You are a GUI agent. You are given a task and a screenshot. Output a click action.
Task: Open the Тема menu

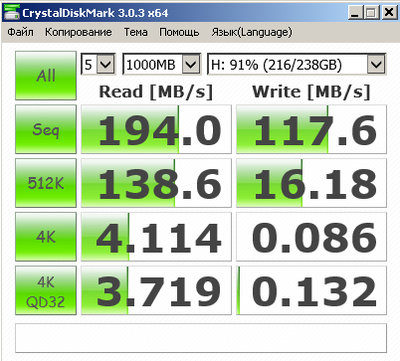pos(136,32)
